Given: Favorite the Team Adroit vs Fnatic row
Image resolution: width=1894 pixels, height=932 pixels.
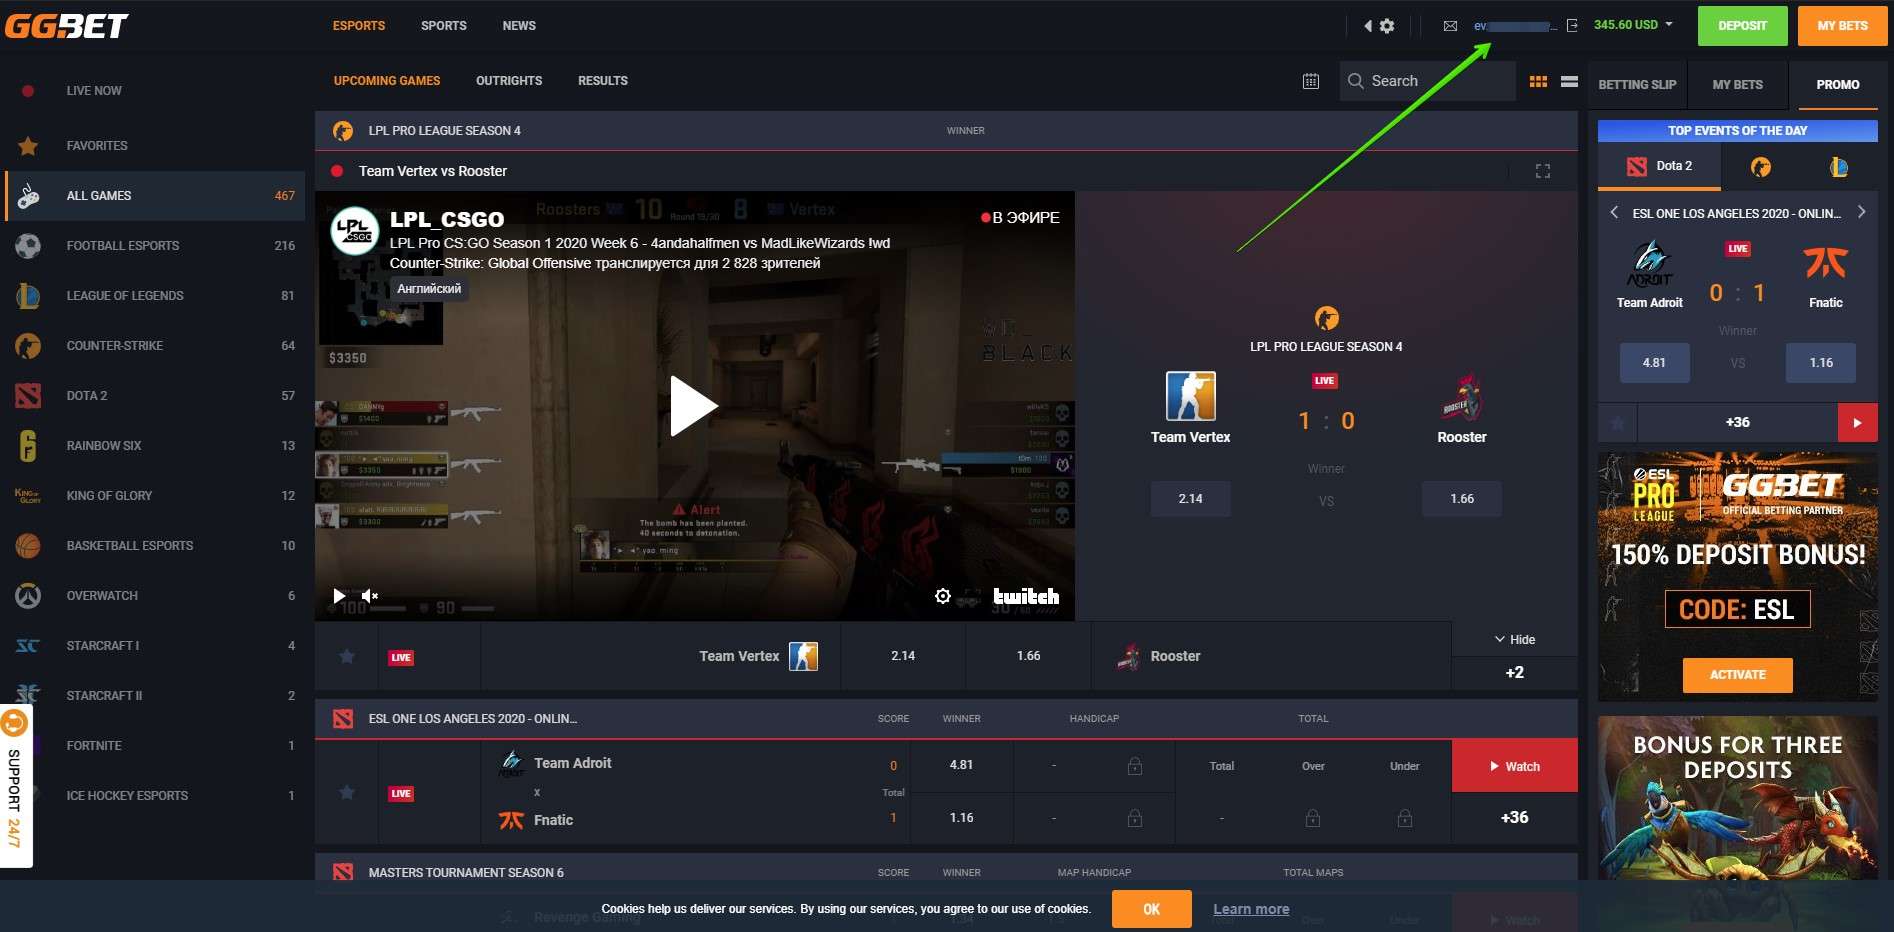Looking at the screenshot, I should click(x=347, y=793).
